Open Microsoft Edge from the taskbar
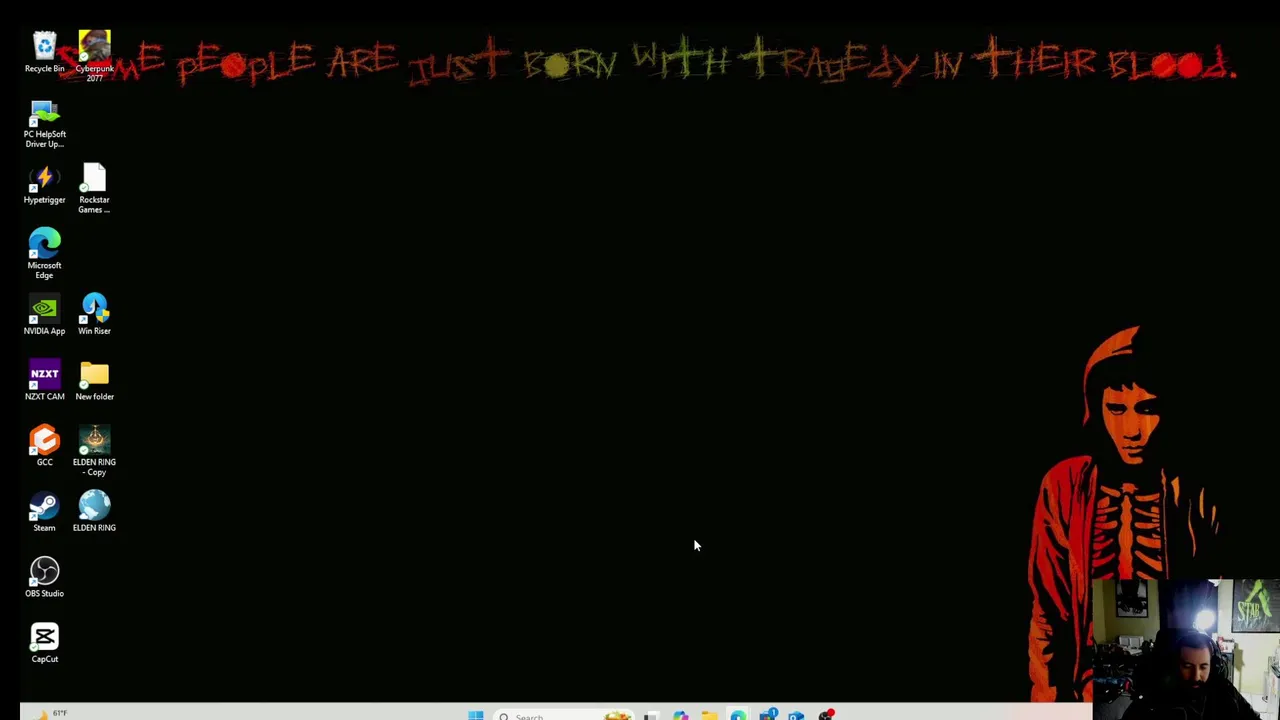This screenshot has height=720, width=1280. coord(738,715)
